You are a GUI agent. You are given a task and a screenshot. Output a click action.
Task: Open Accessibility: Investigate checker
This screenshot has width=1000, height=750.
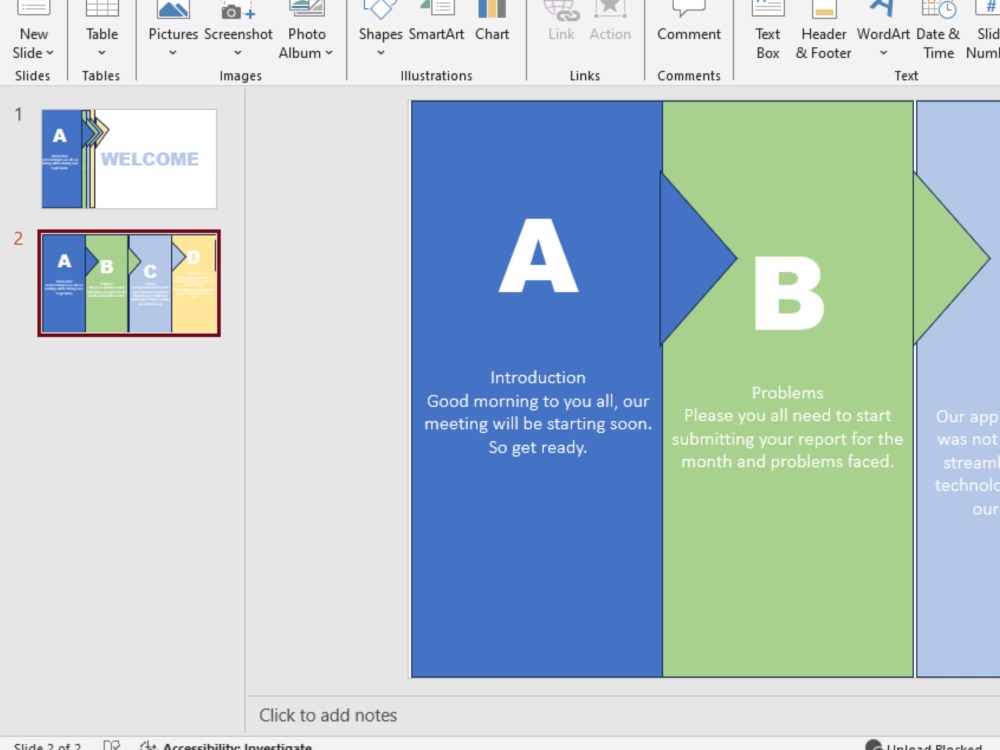point(226,746)
